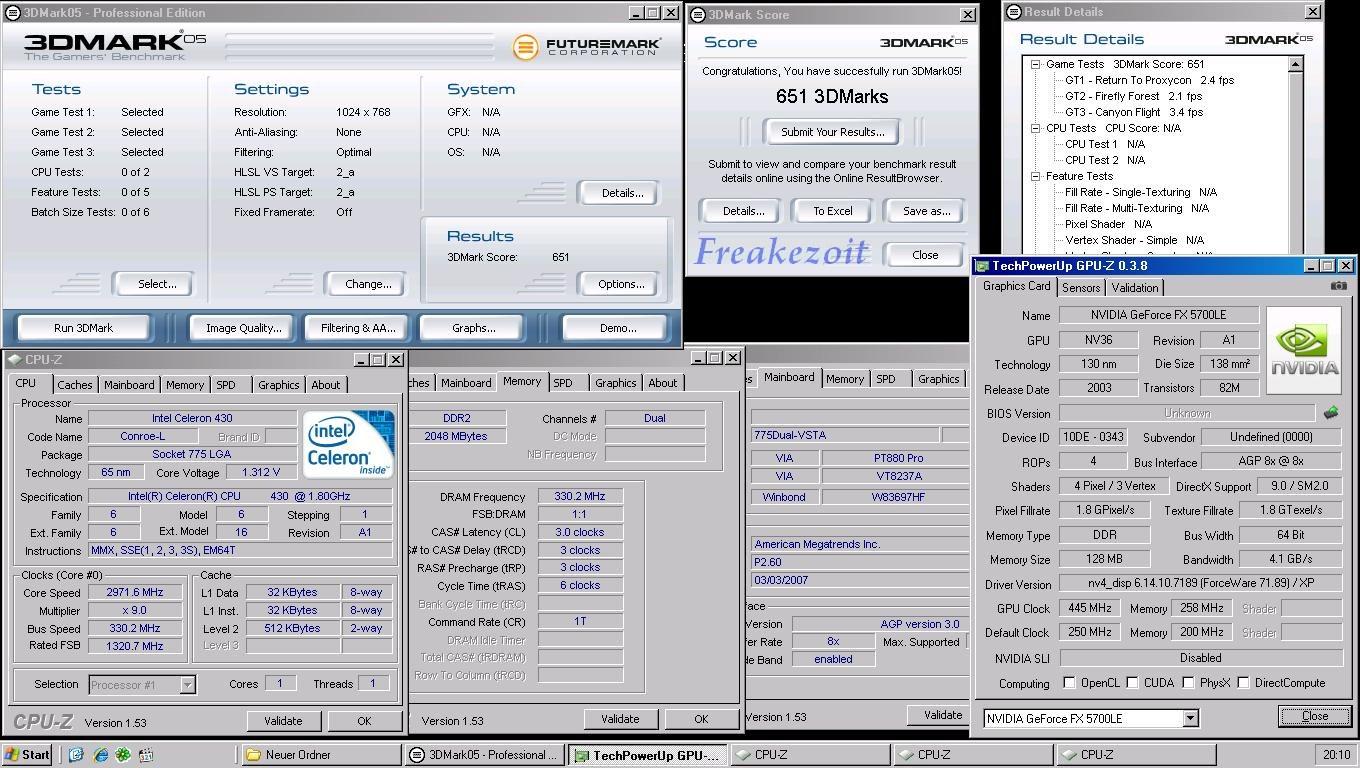The height and width of the screenshot is (768, 1360).
Task: Click the CPU-Z window title bar icon
Action: point(14,360)
